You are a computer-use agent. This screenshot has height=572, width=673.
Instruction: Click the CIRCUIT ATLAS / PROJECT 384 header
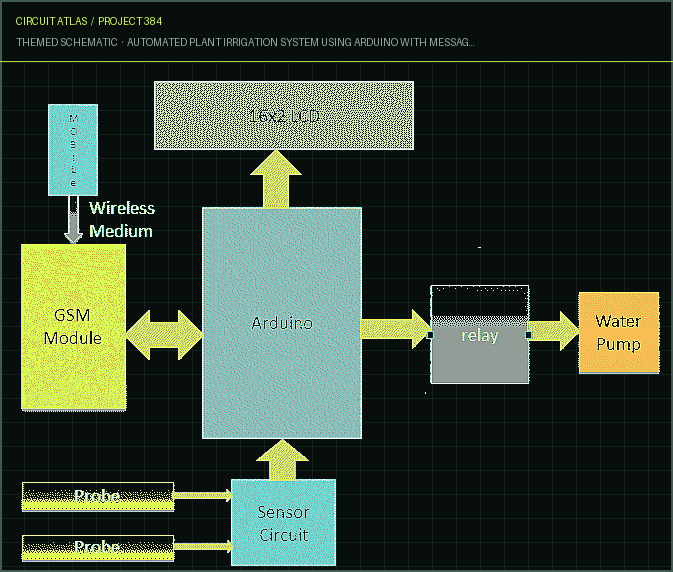click(89, 21)
